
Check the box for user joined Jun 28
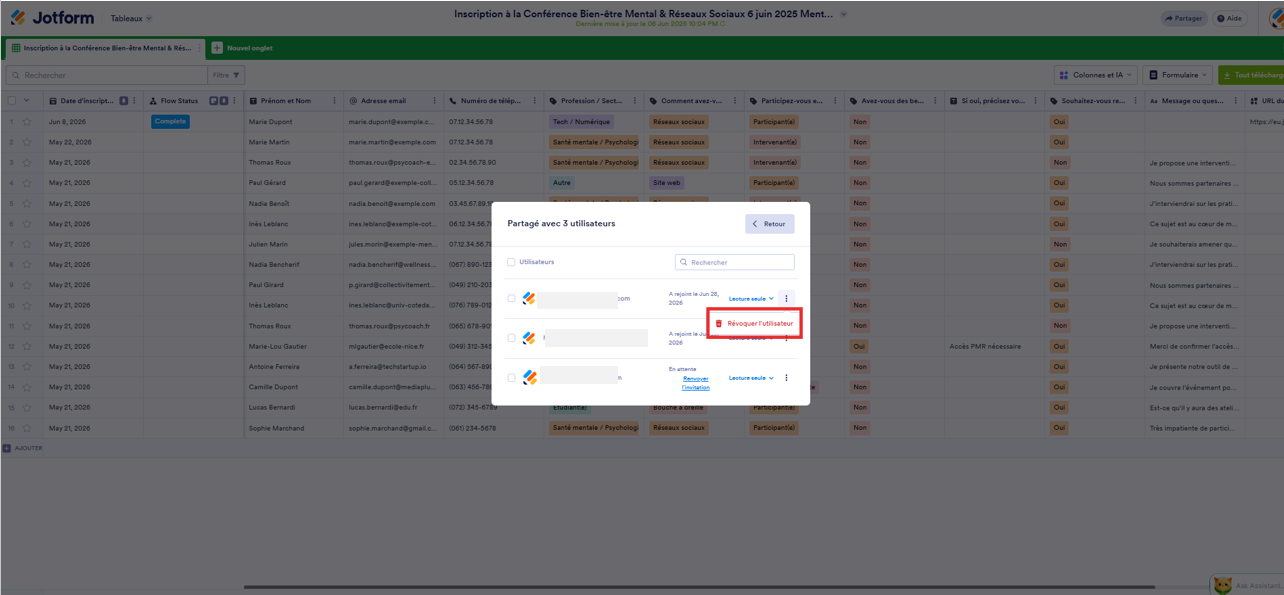(512, 298)
